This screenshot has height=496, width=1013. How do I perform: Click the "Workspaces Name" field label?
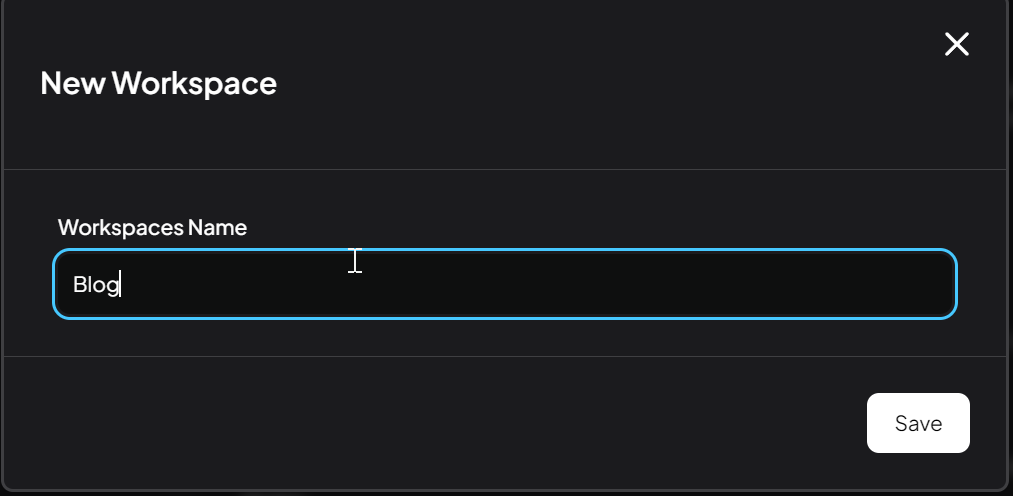coord(152,227)
